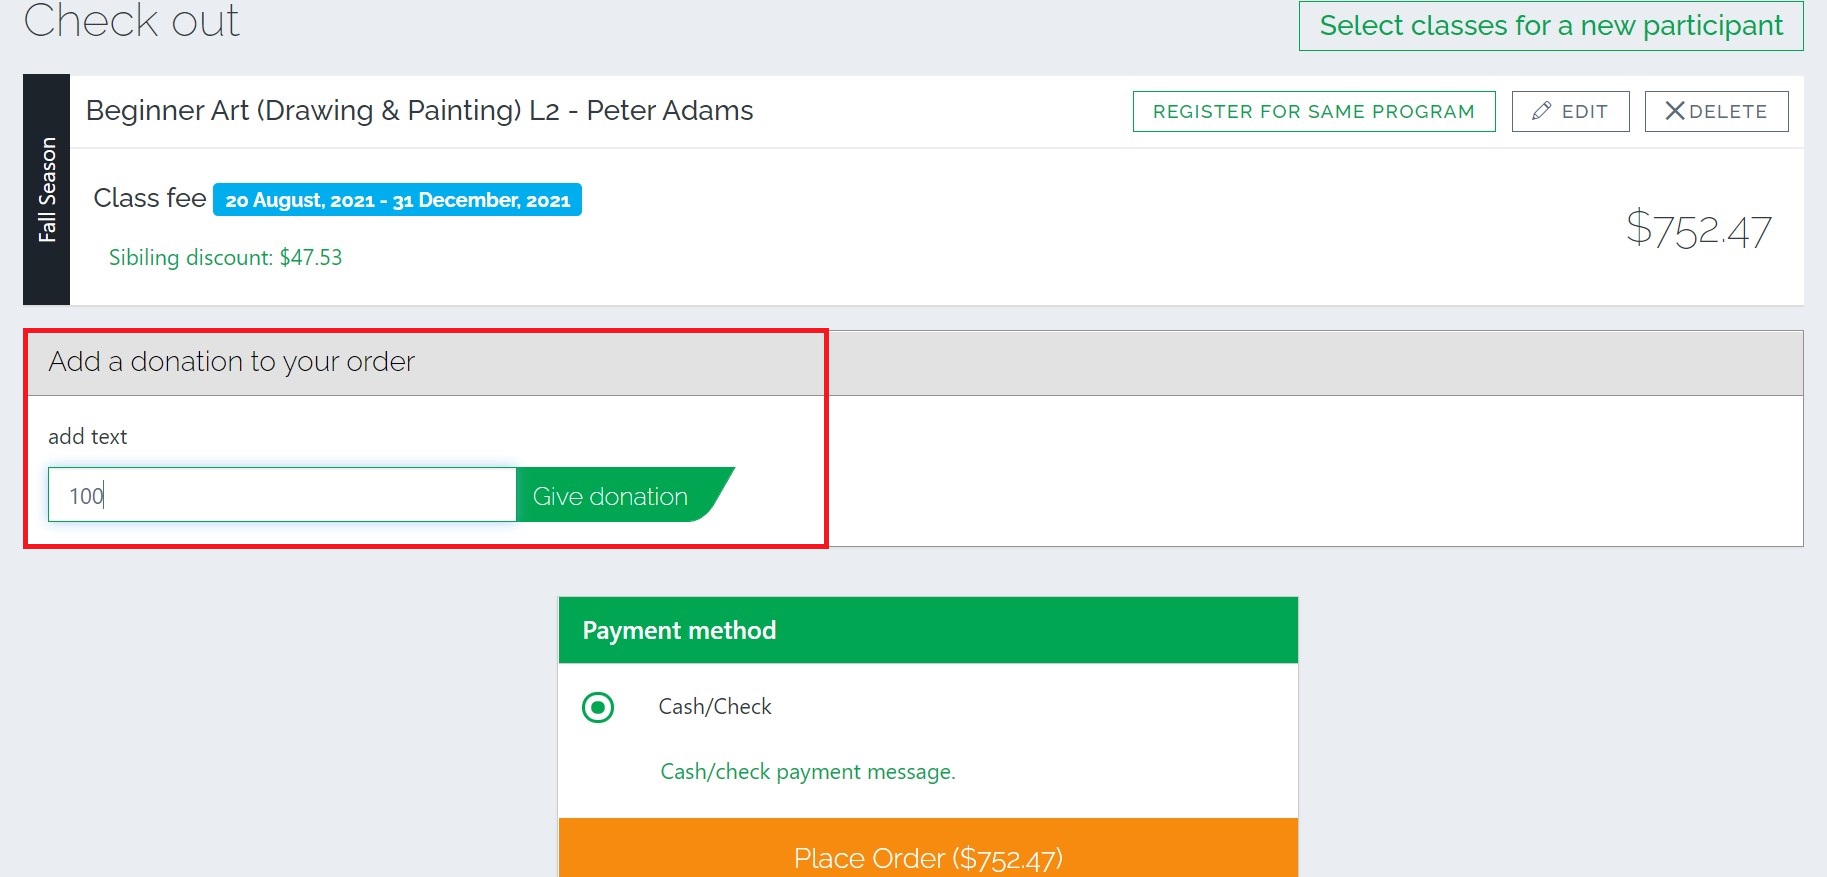Click REGISTER FOR SAME PROGRAM

1314,111
